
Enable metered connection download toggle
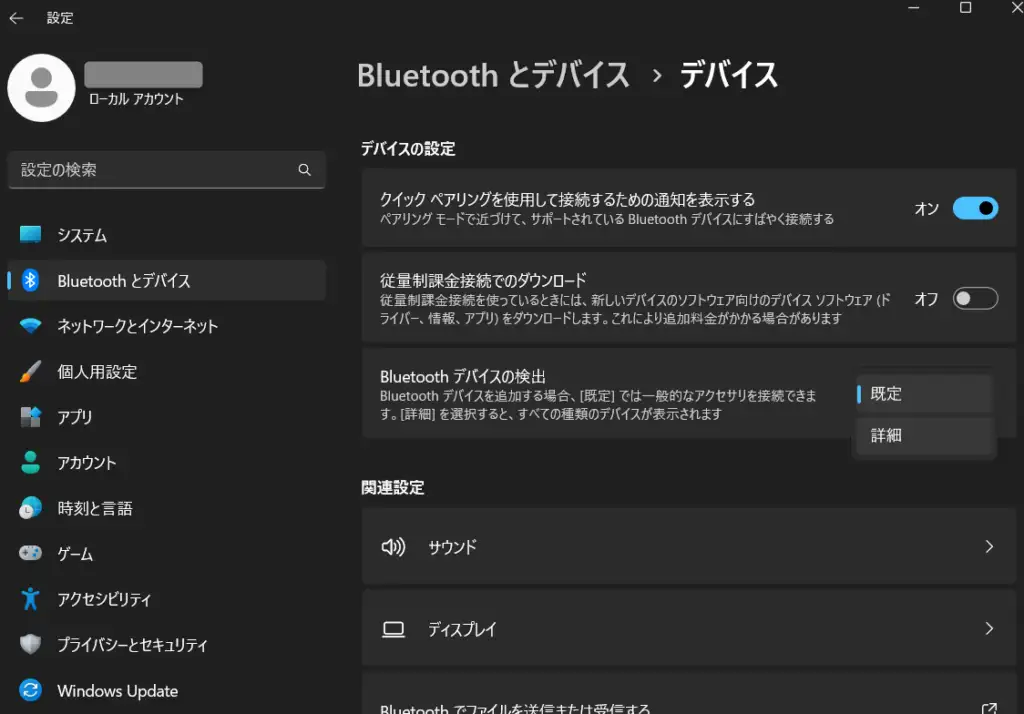tap(975, 299)
